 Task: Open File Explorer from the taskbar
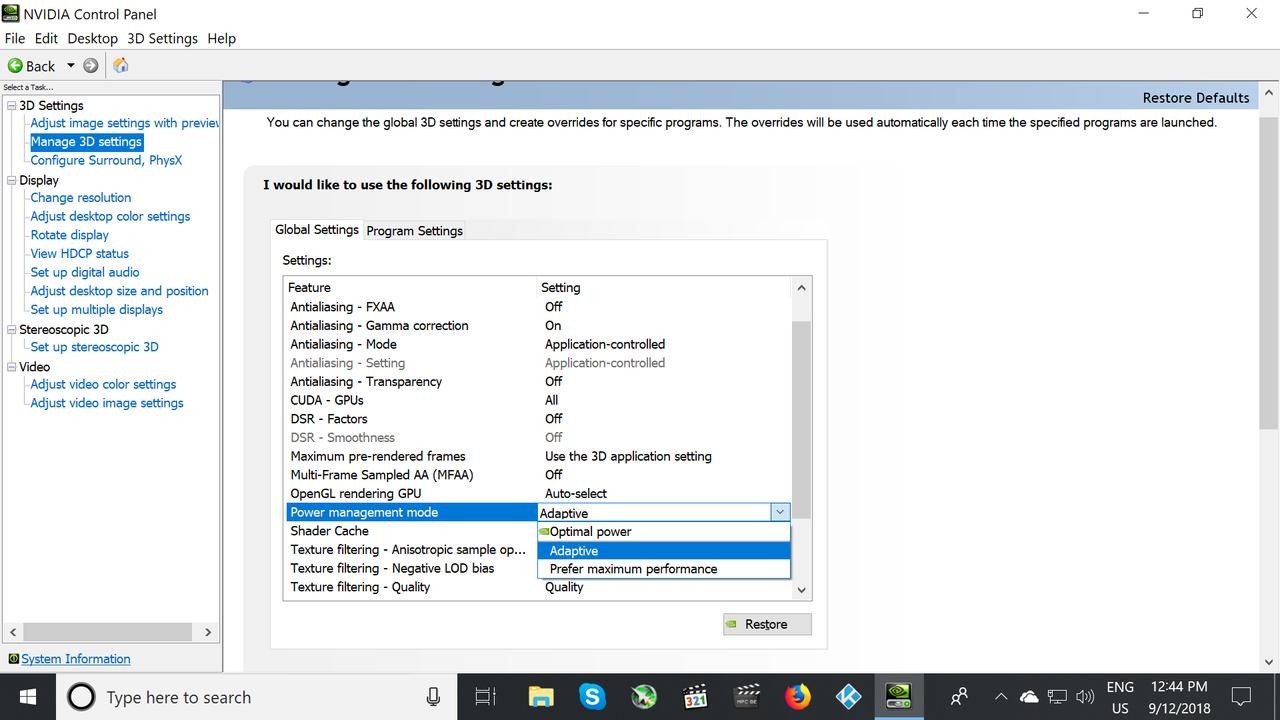pyautogui.click(x=541, y=697)
